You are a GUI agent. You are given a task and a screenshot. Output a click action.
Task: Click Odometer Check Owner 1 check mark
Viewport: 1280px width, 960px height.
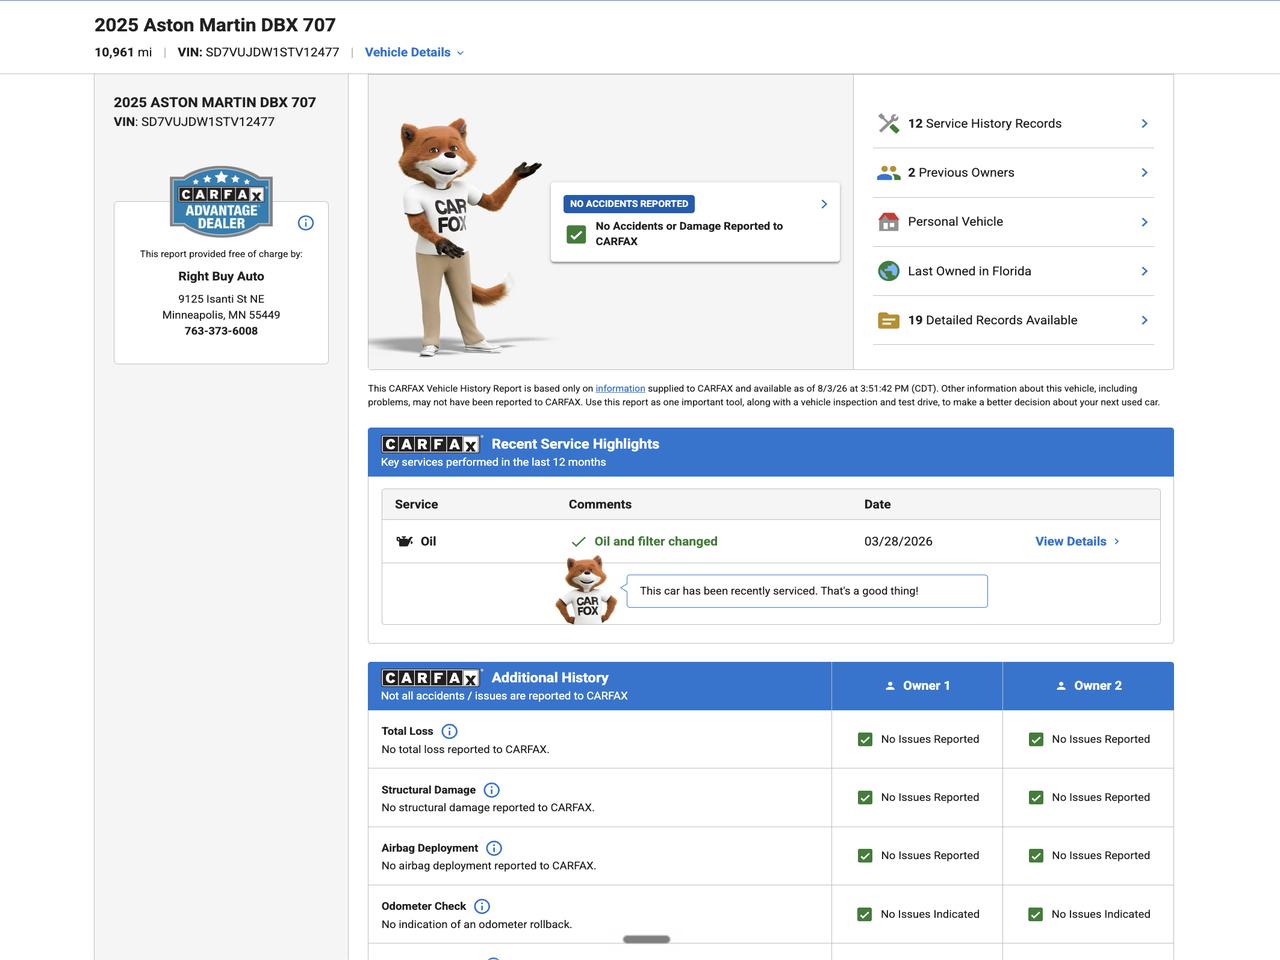pyautogui.click(x=865, y=915)
